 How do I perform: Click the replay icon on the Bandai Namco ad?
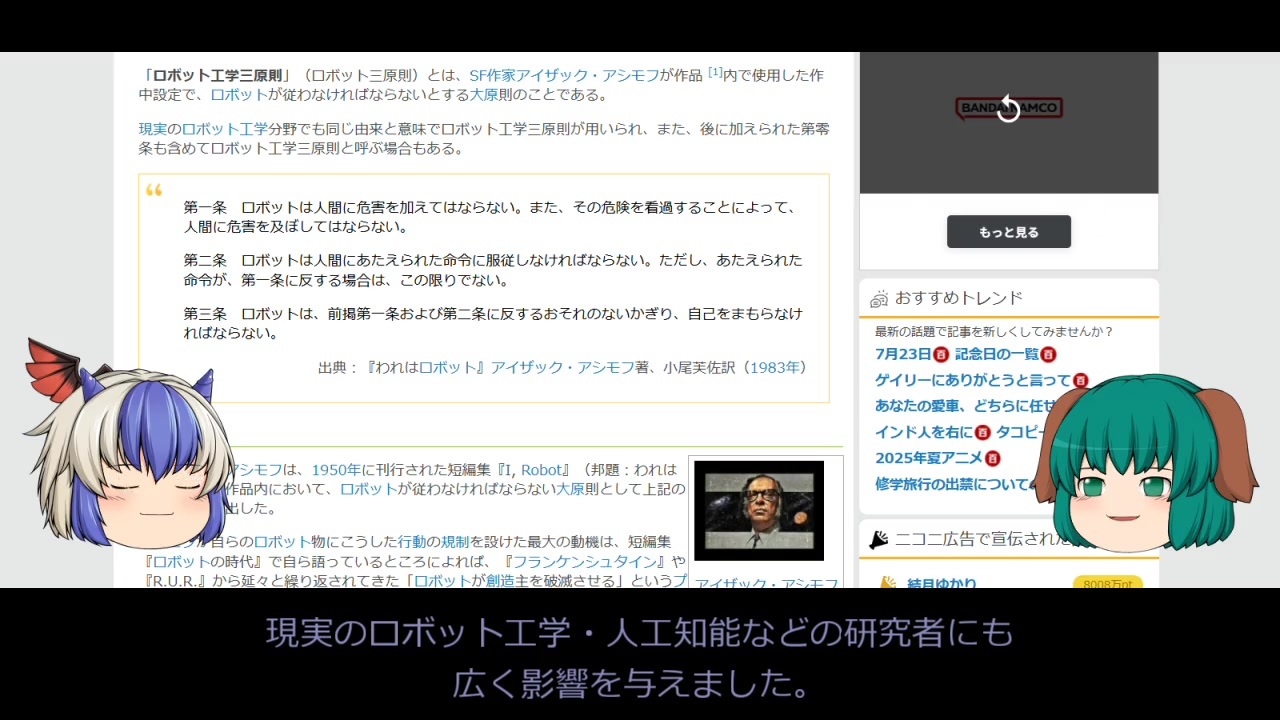pyautogui.click(x=1008, y=108)
